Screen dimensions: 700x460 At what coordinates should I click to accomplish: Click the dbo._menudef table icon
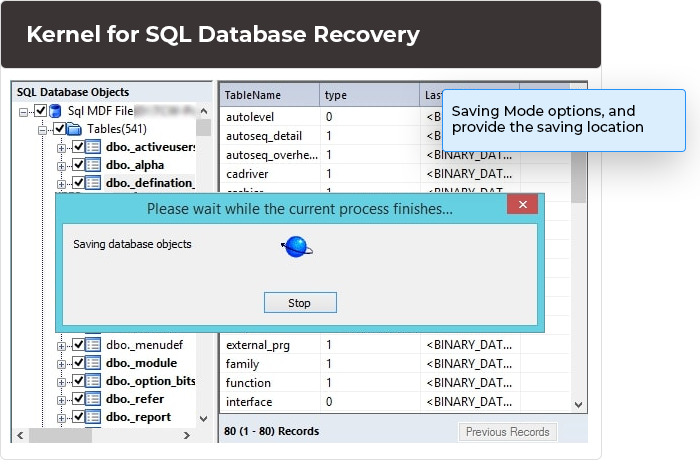(93, 345)
